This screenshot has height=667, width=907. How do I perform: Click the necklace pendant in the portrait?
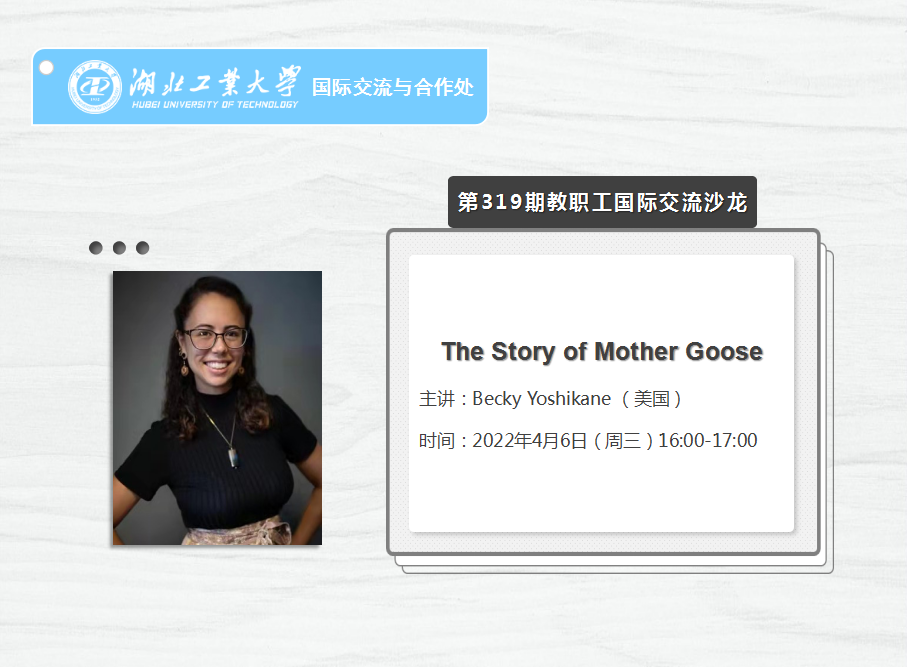click(233, 458)
